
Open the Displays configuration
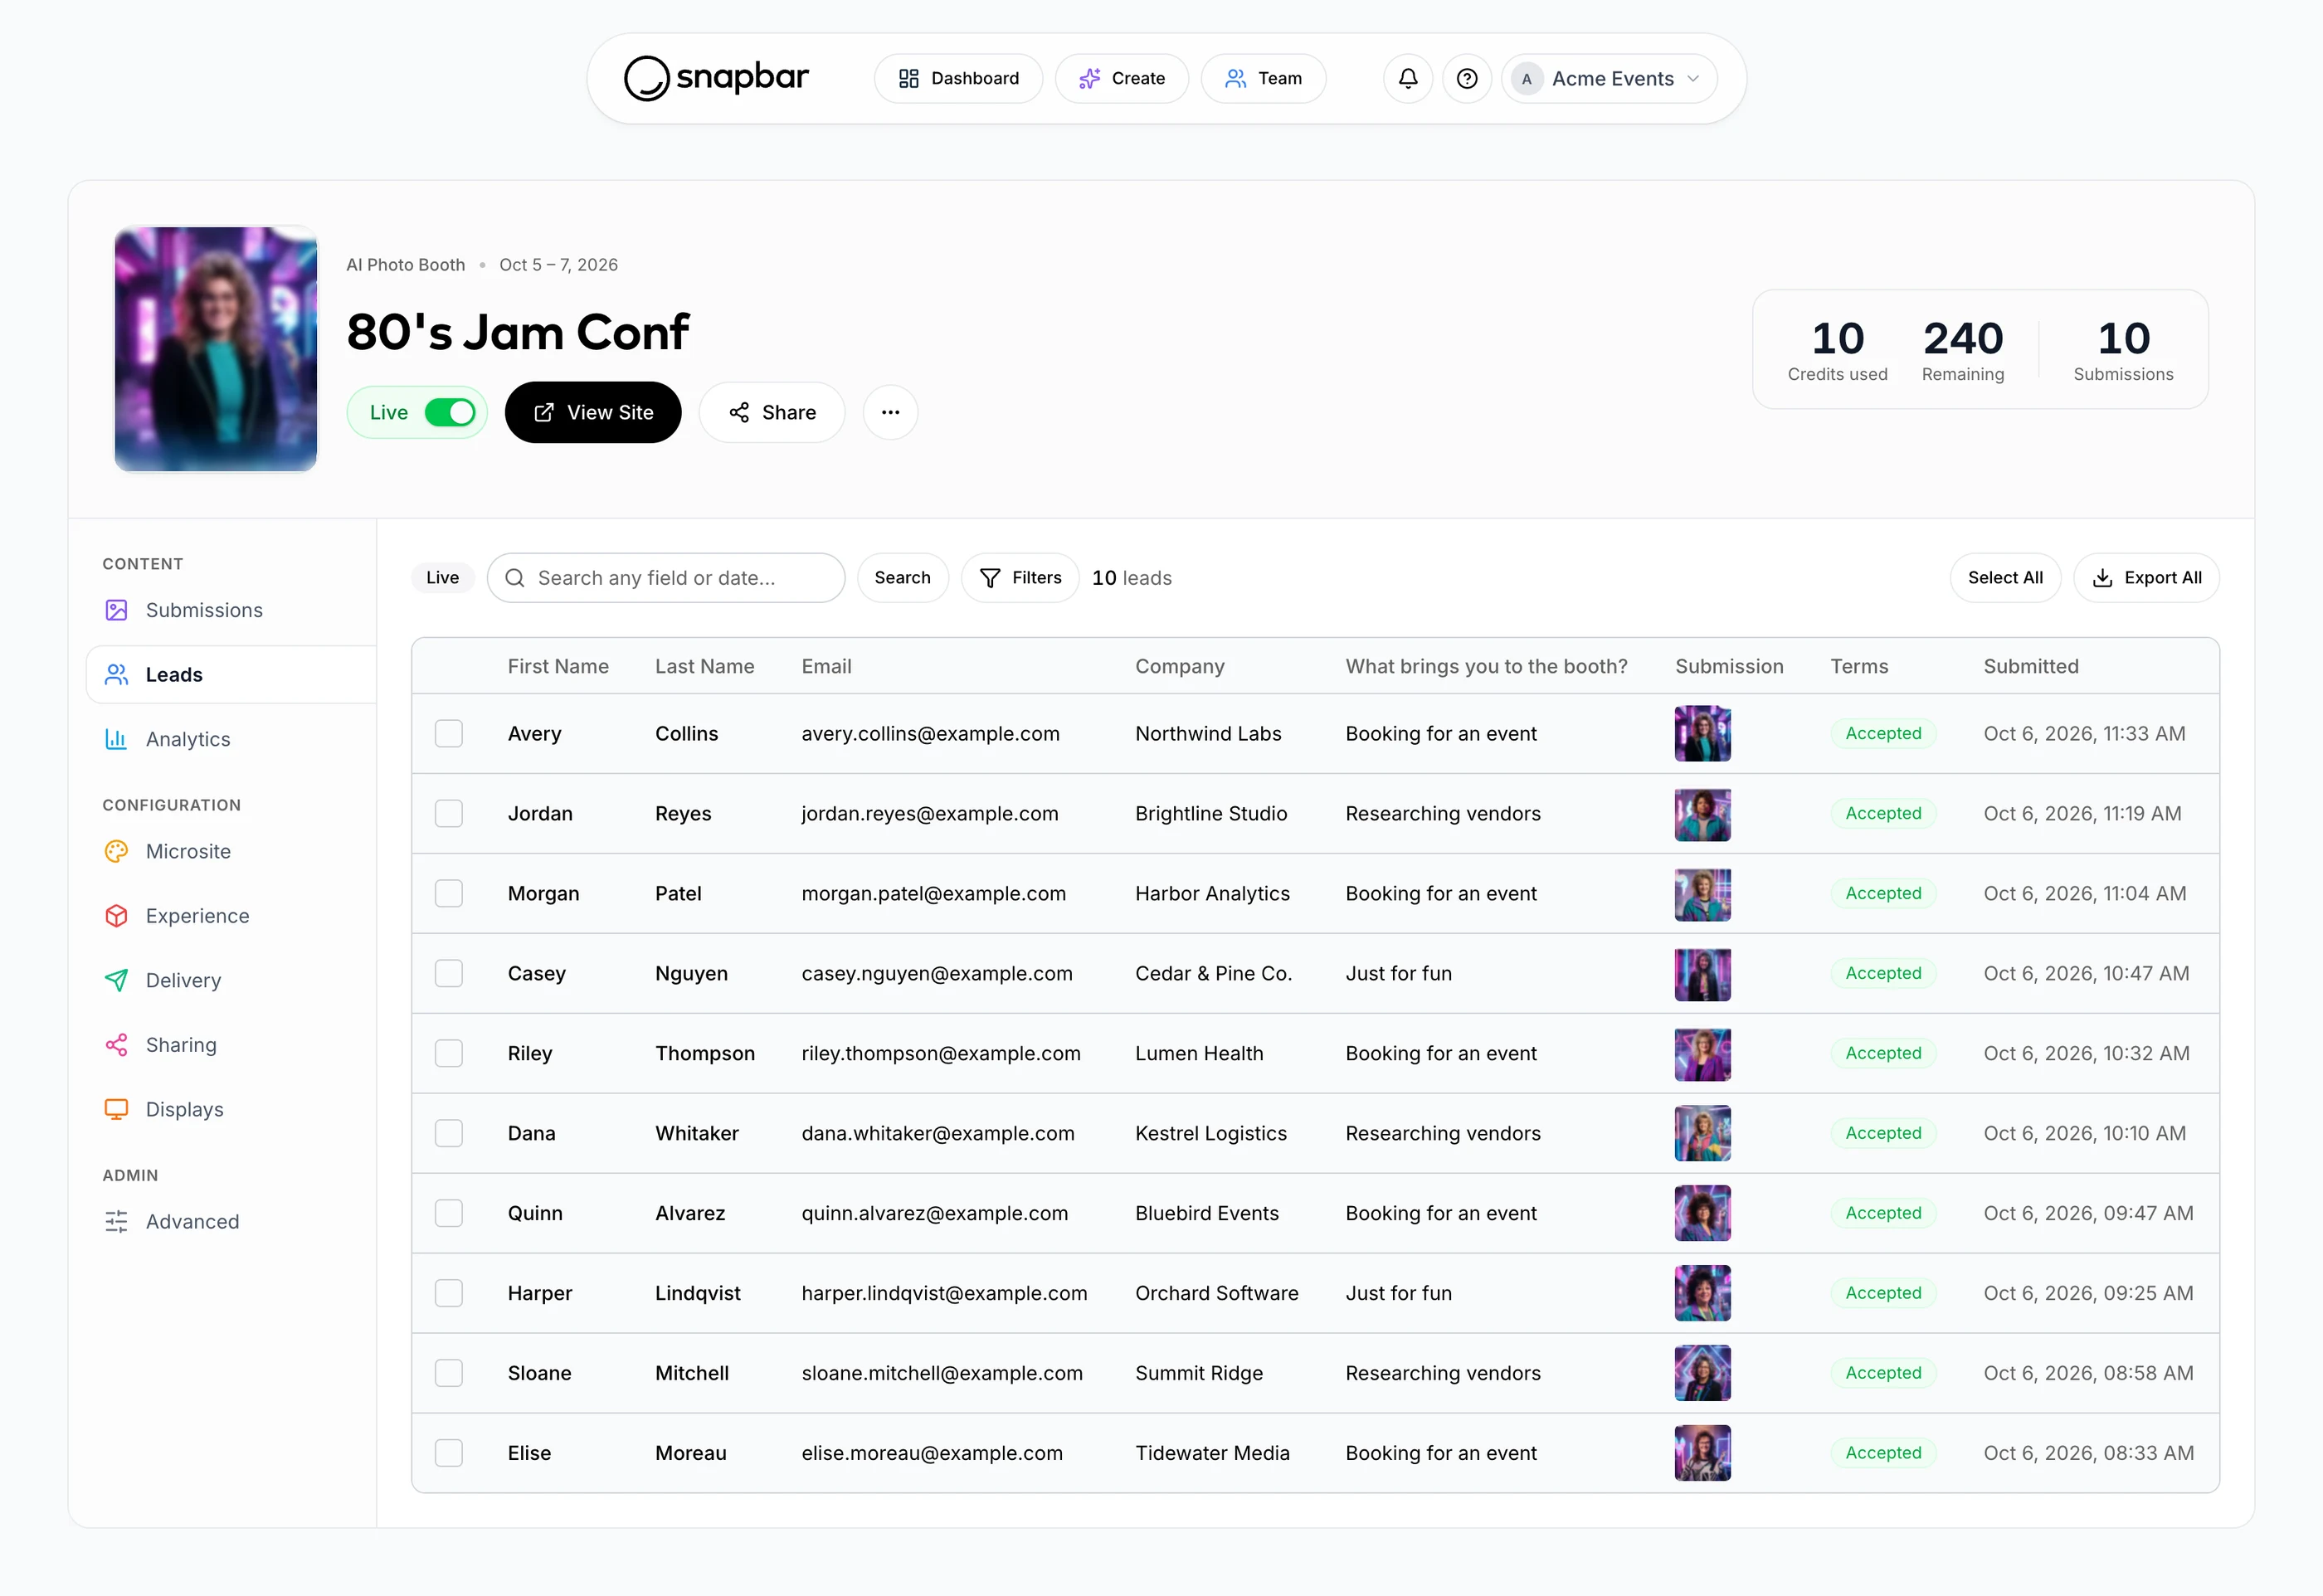point(231,1109)
